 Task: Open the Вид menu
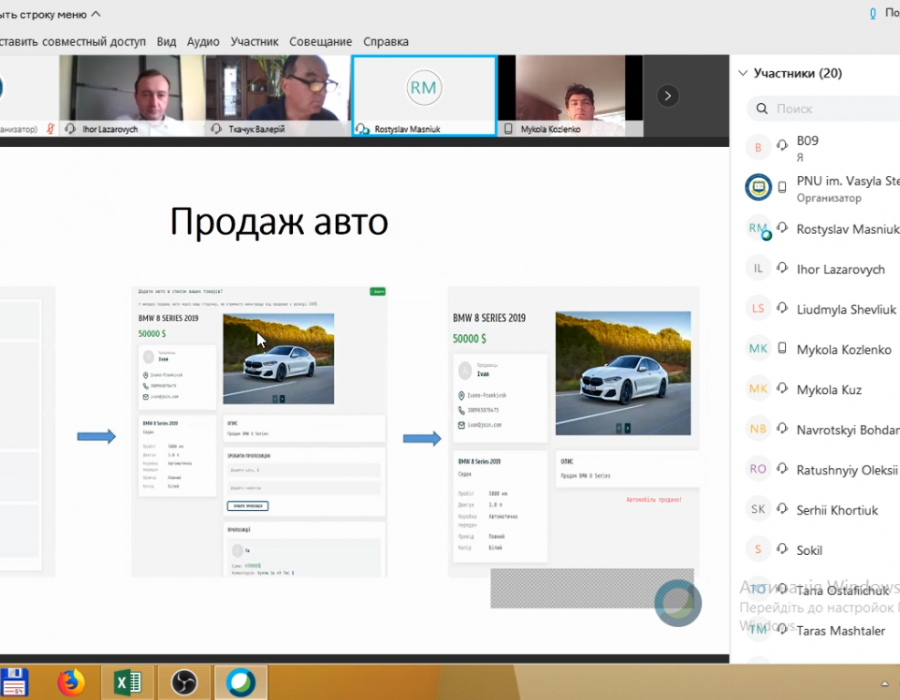[166, 42]
